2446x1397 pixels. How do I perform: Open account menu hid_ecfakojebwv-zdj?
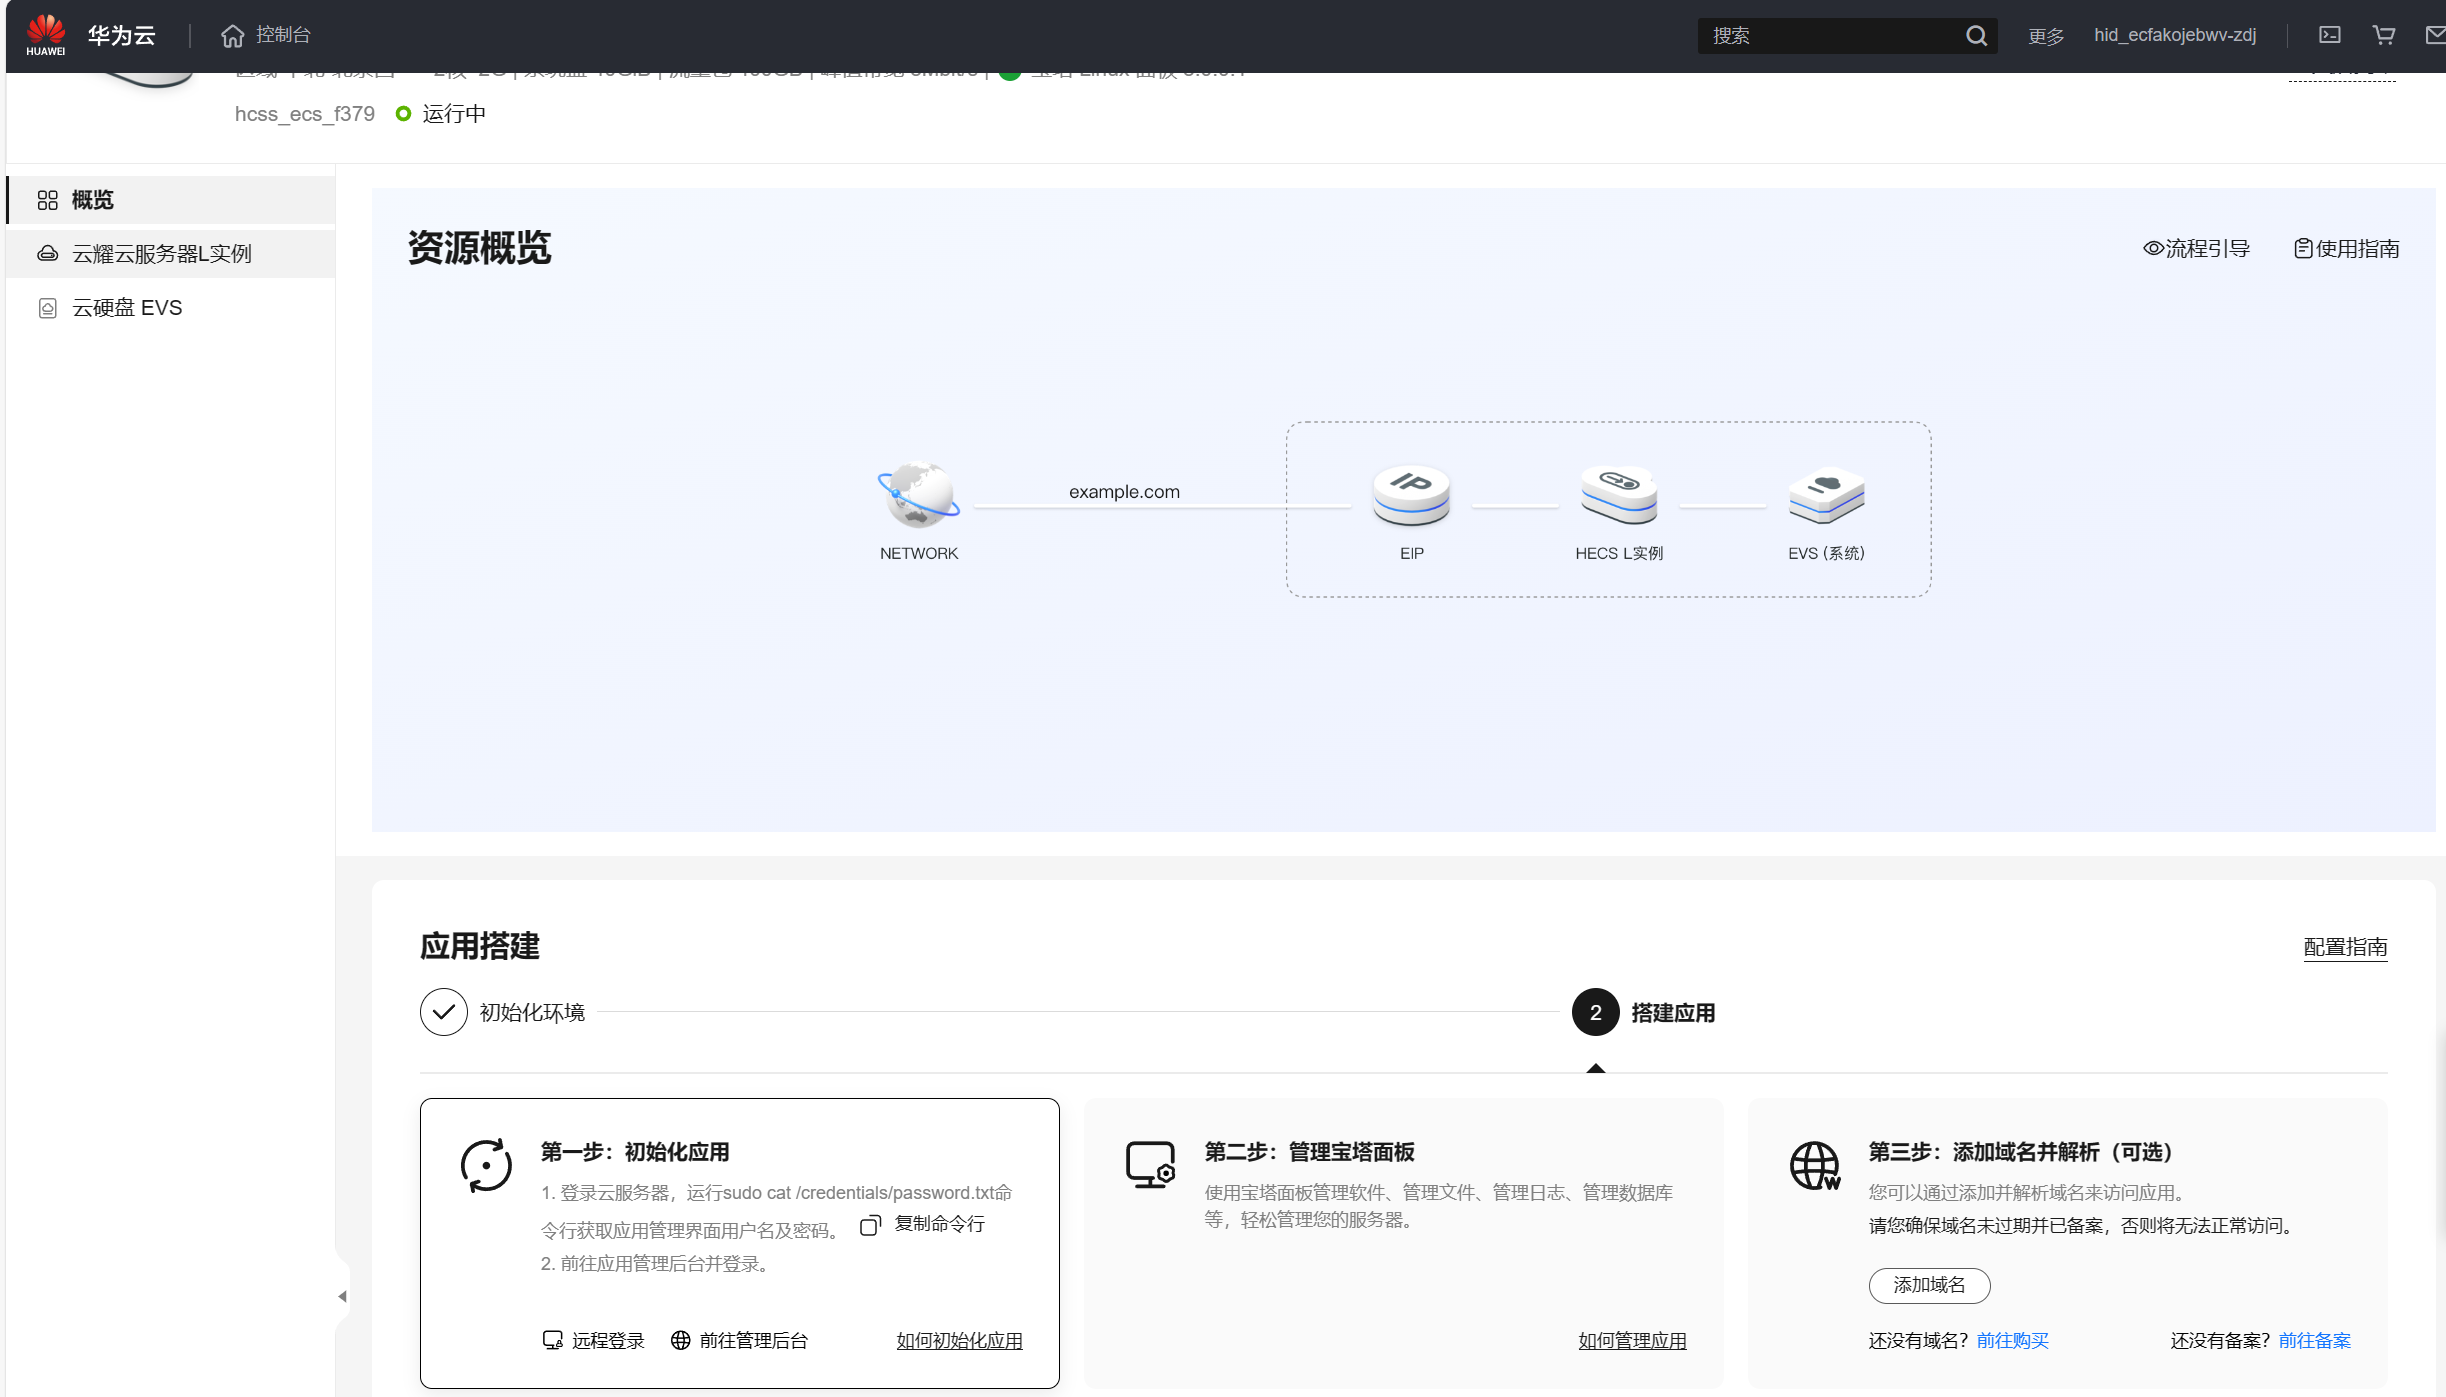pyautogui.click(x=2174, y=35)
